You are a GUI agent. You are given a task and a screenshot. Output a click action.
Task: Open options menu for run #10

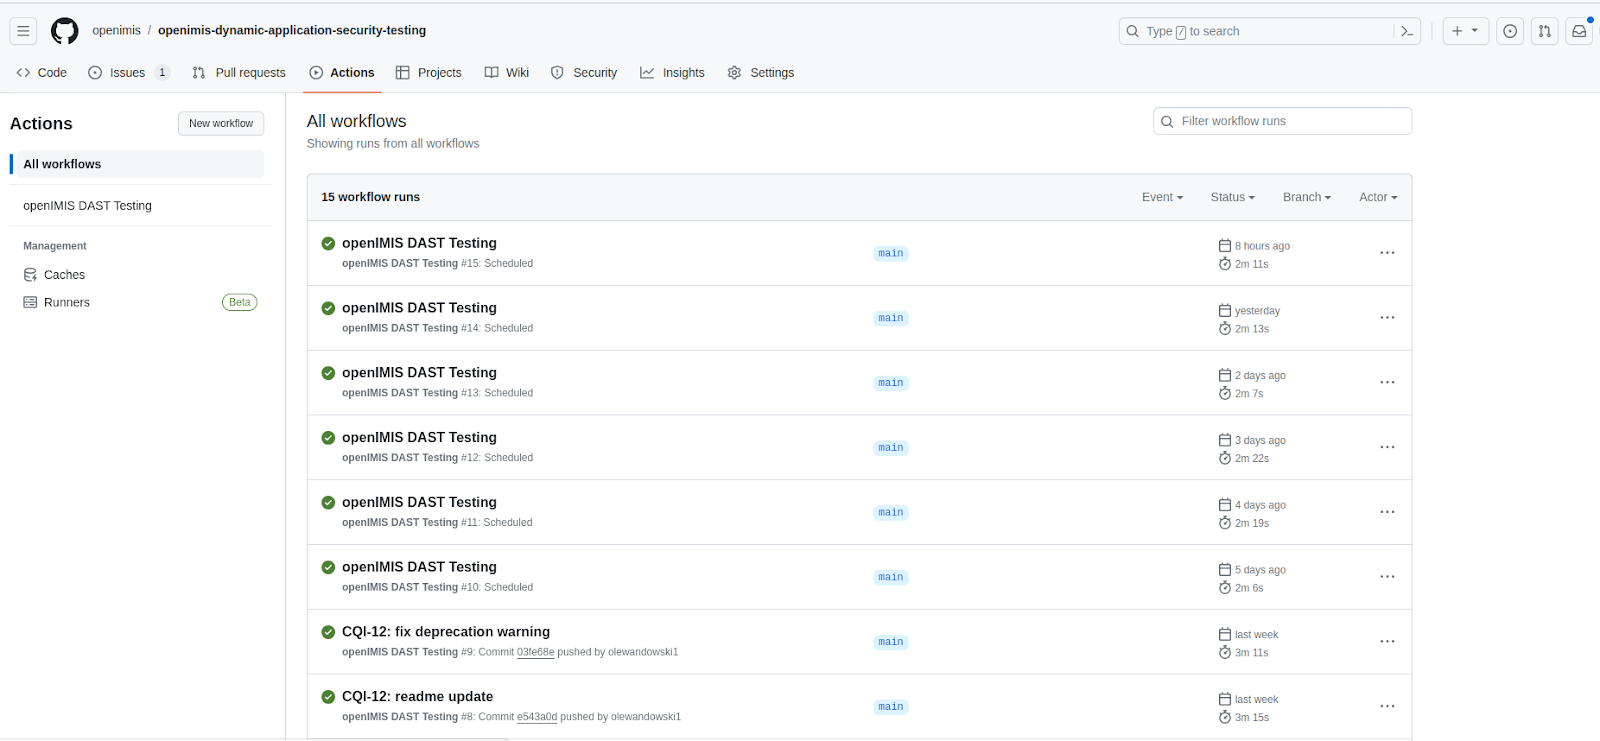[1387, 577]
